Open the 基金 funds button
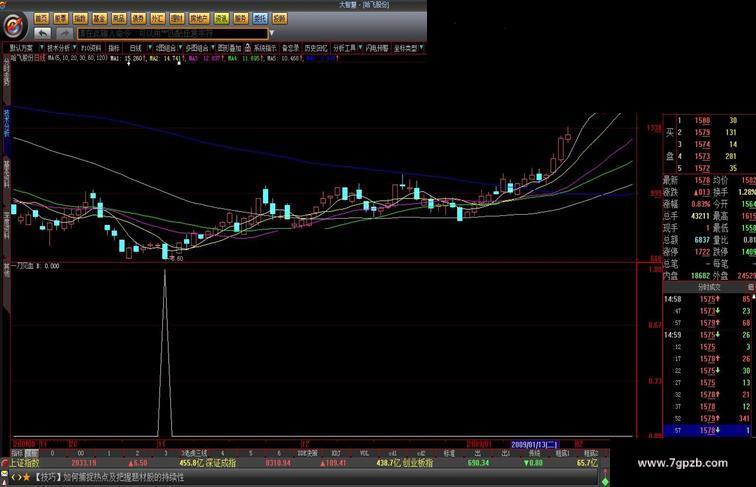Viewport: 756px width, 487px height. (99, 19)
